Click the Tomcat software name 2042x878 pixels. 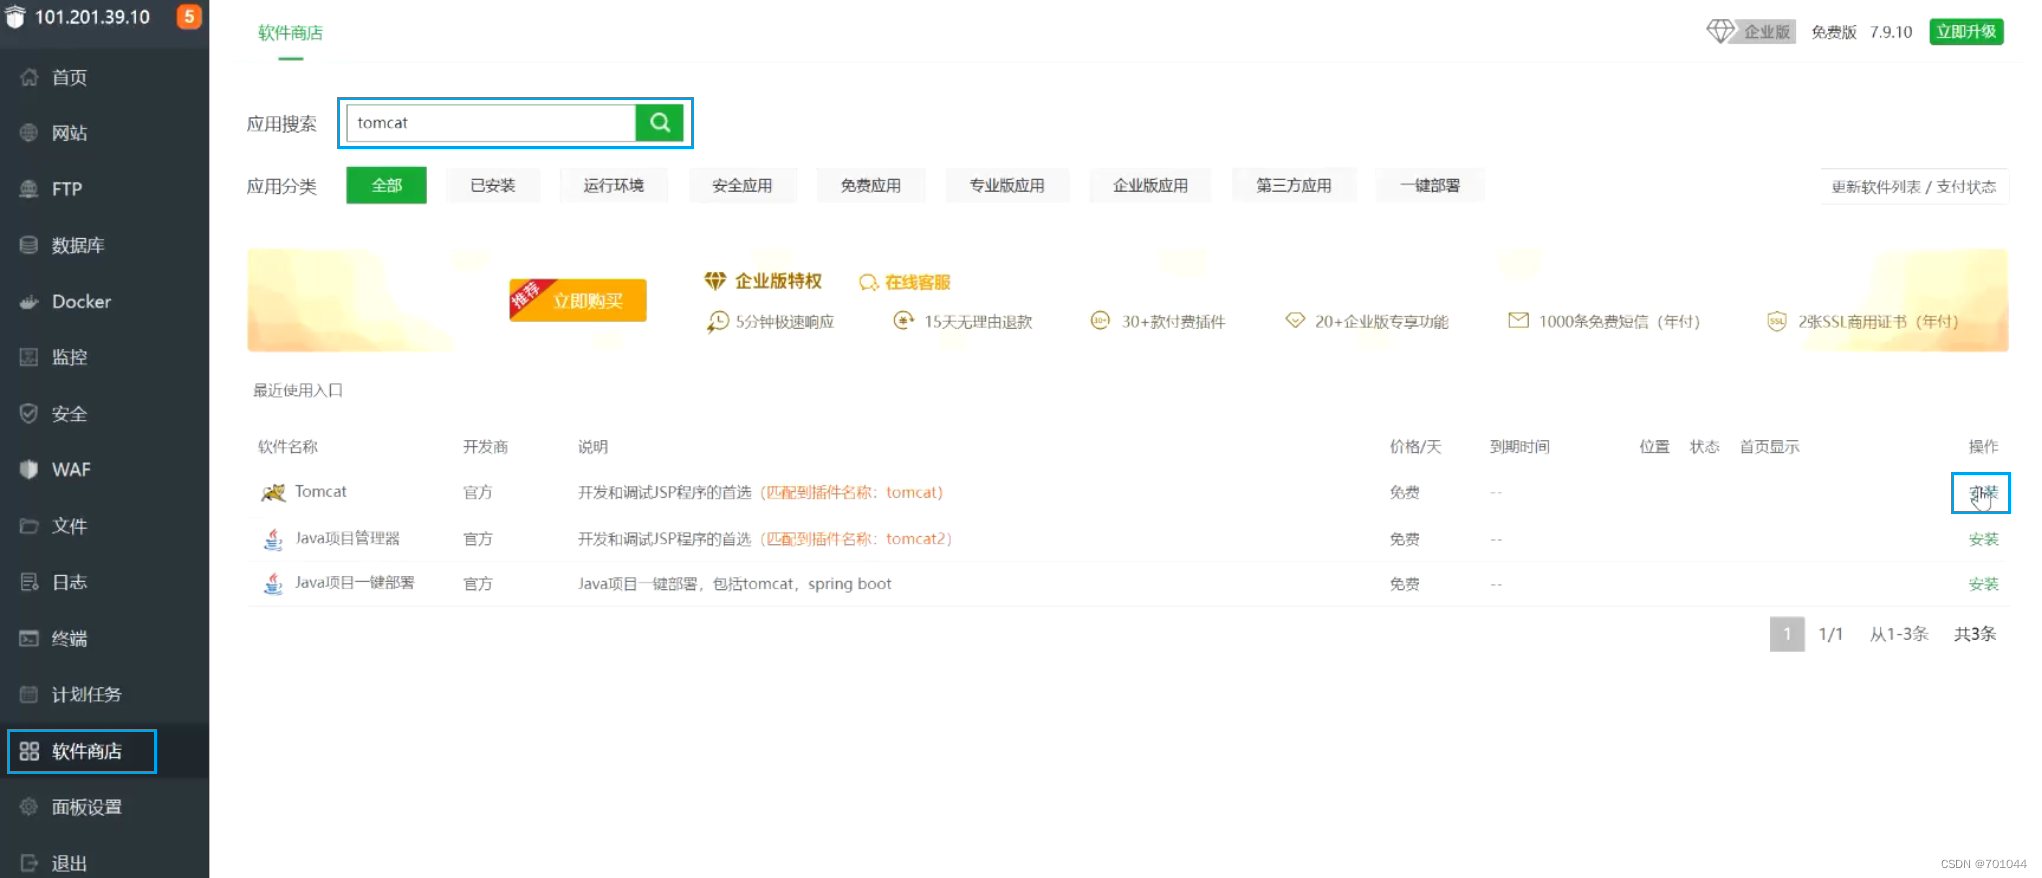click(x=320, y=492)
